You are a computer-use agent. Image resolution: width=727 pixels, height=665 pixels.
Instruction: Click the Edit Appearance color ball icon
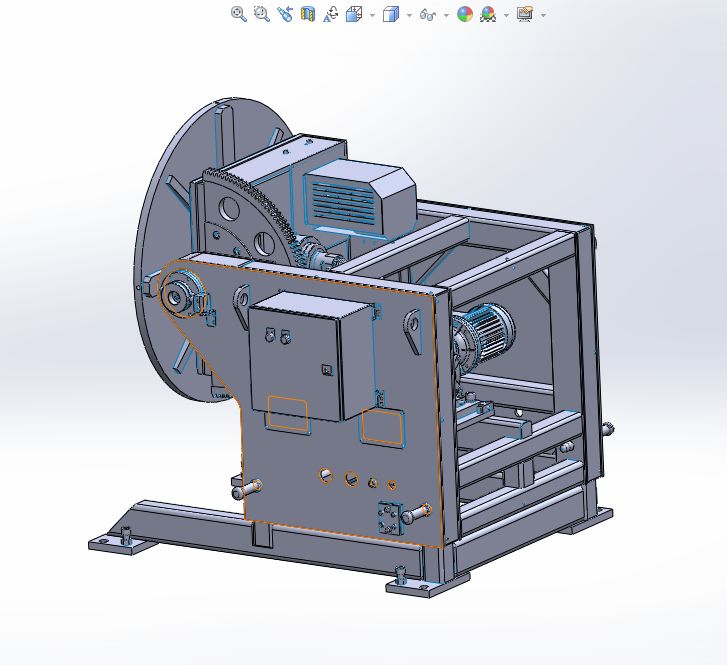(x=465, y=14)
